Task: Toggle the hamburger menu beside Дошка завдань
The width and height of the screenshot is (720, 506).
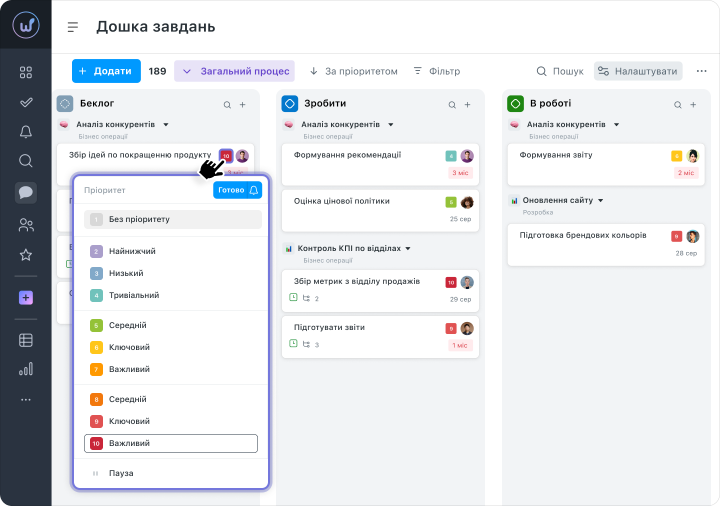Action: click(x=72, y=27)
